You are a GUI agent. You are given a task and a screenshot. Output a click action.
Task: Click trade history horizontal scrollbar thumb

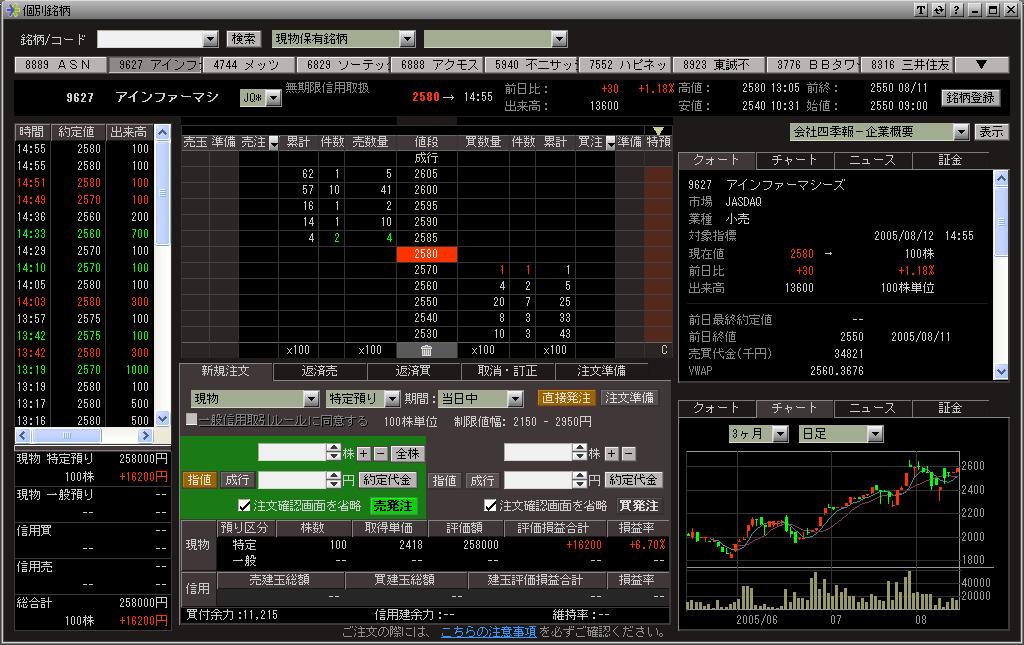(67, 435)
